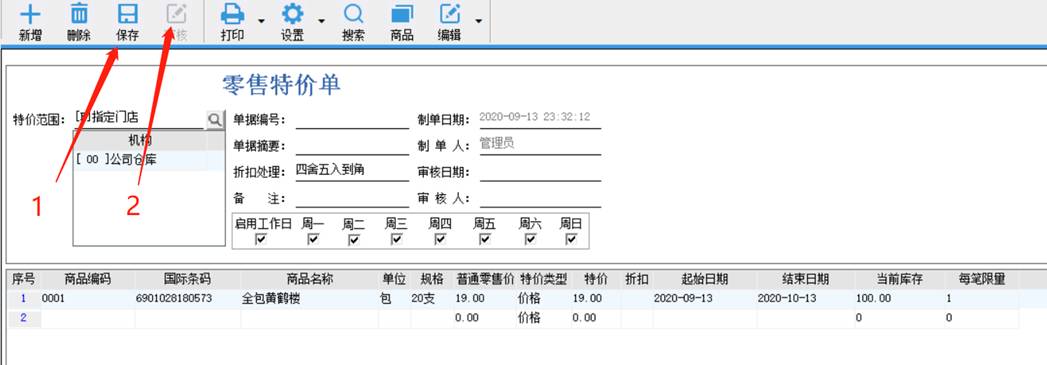Click end date cell 2020-10-13

(805, 299)
